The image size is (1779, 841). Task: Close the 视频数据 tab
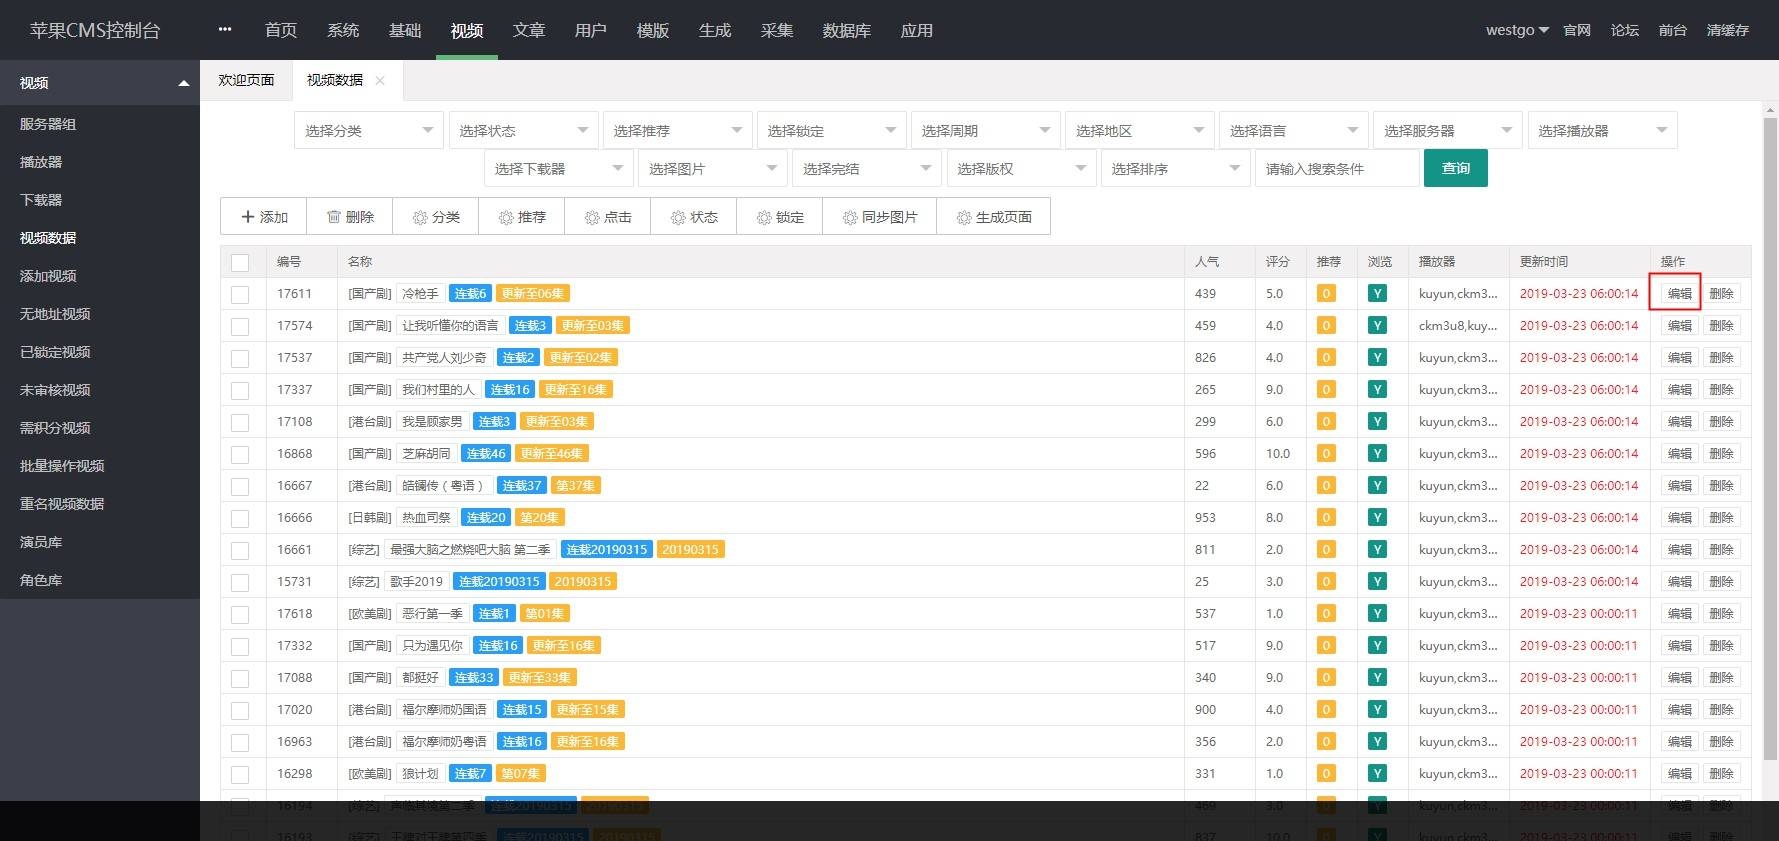(x=380, y=81)
